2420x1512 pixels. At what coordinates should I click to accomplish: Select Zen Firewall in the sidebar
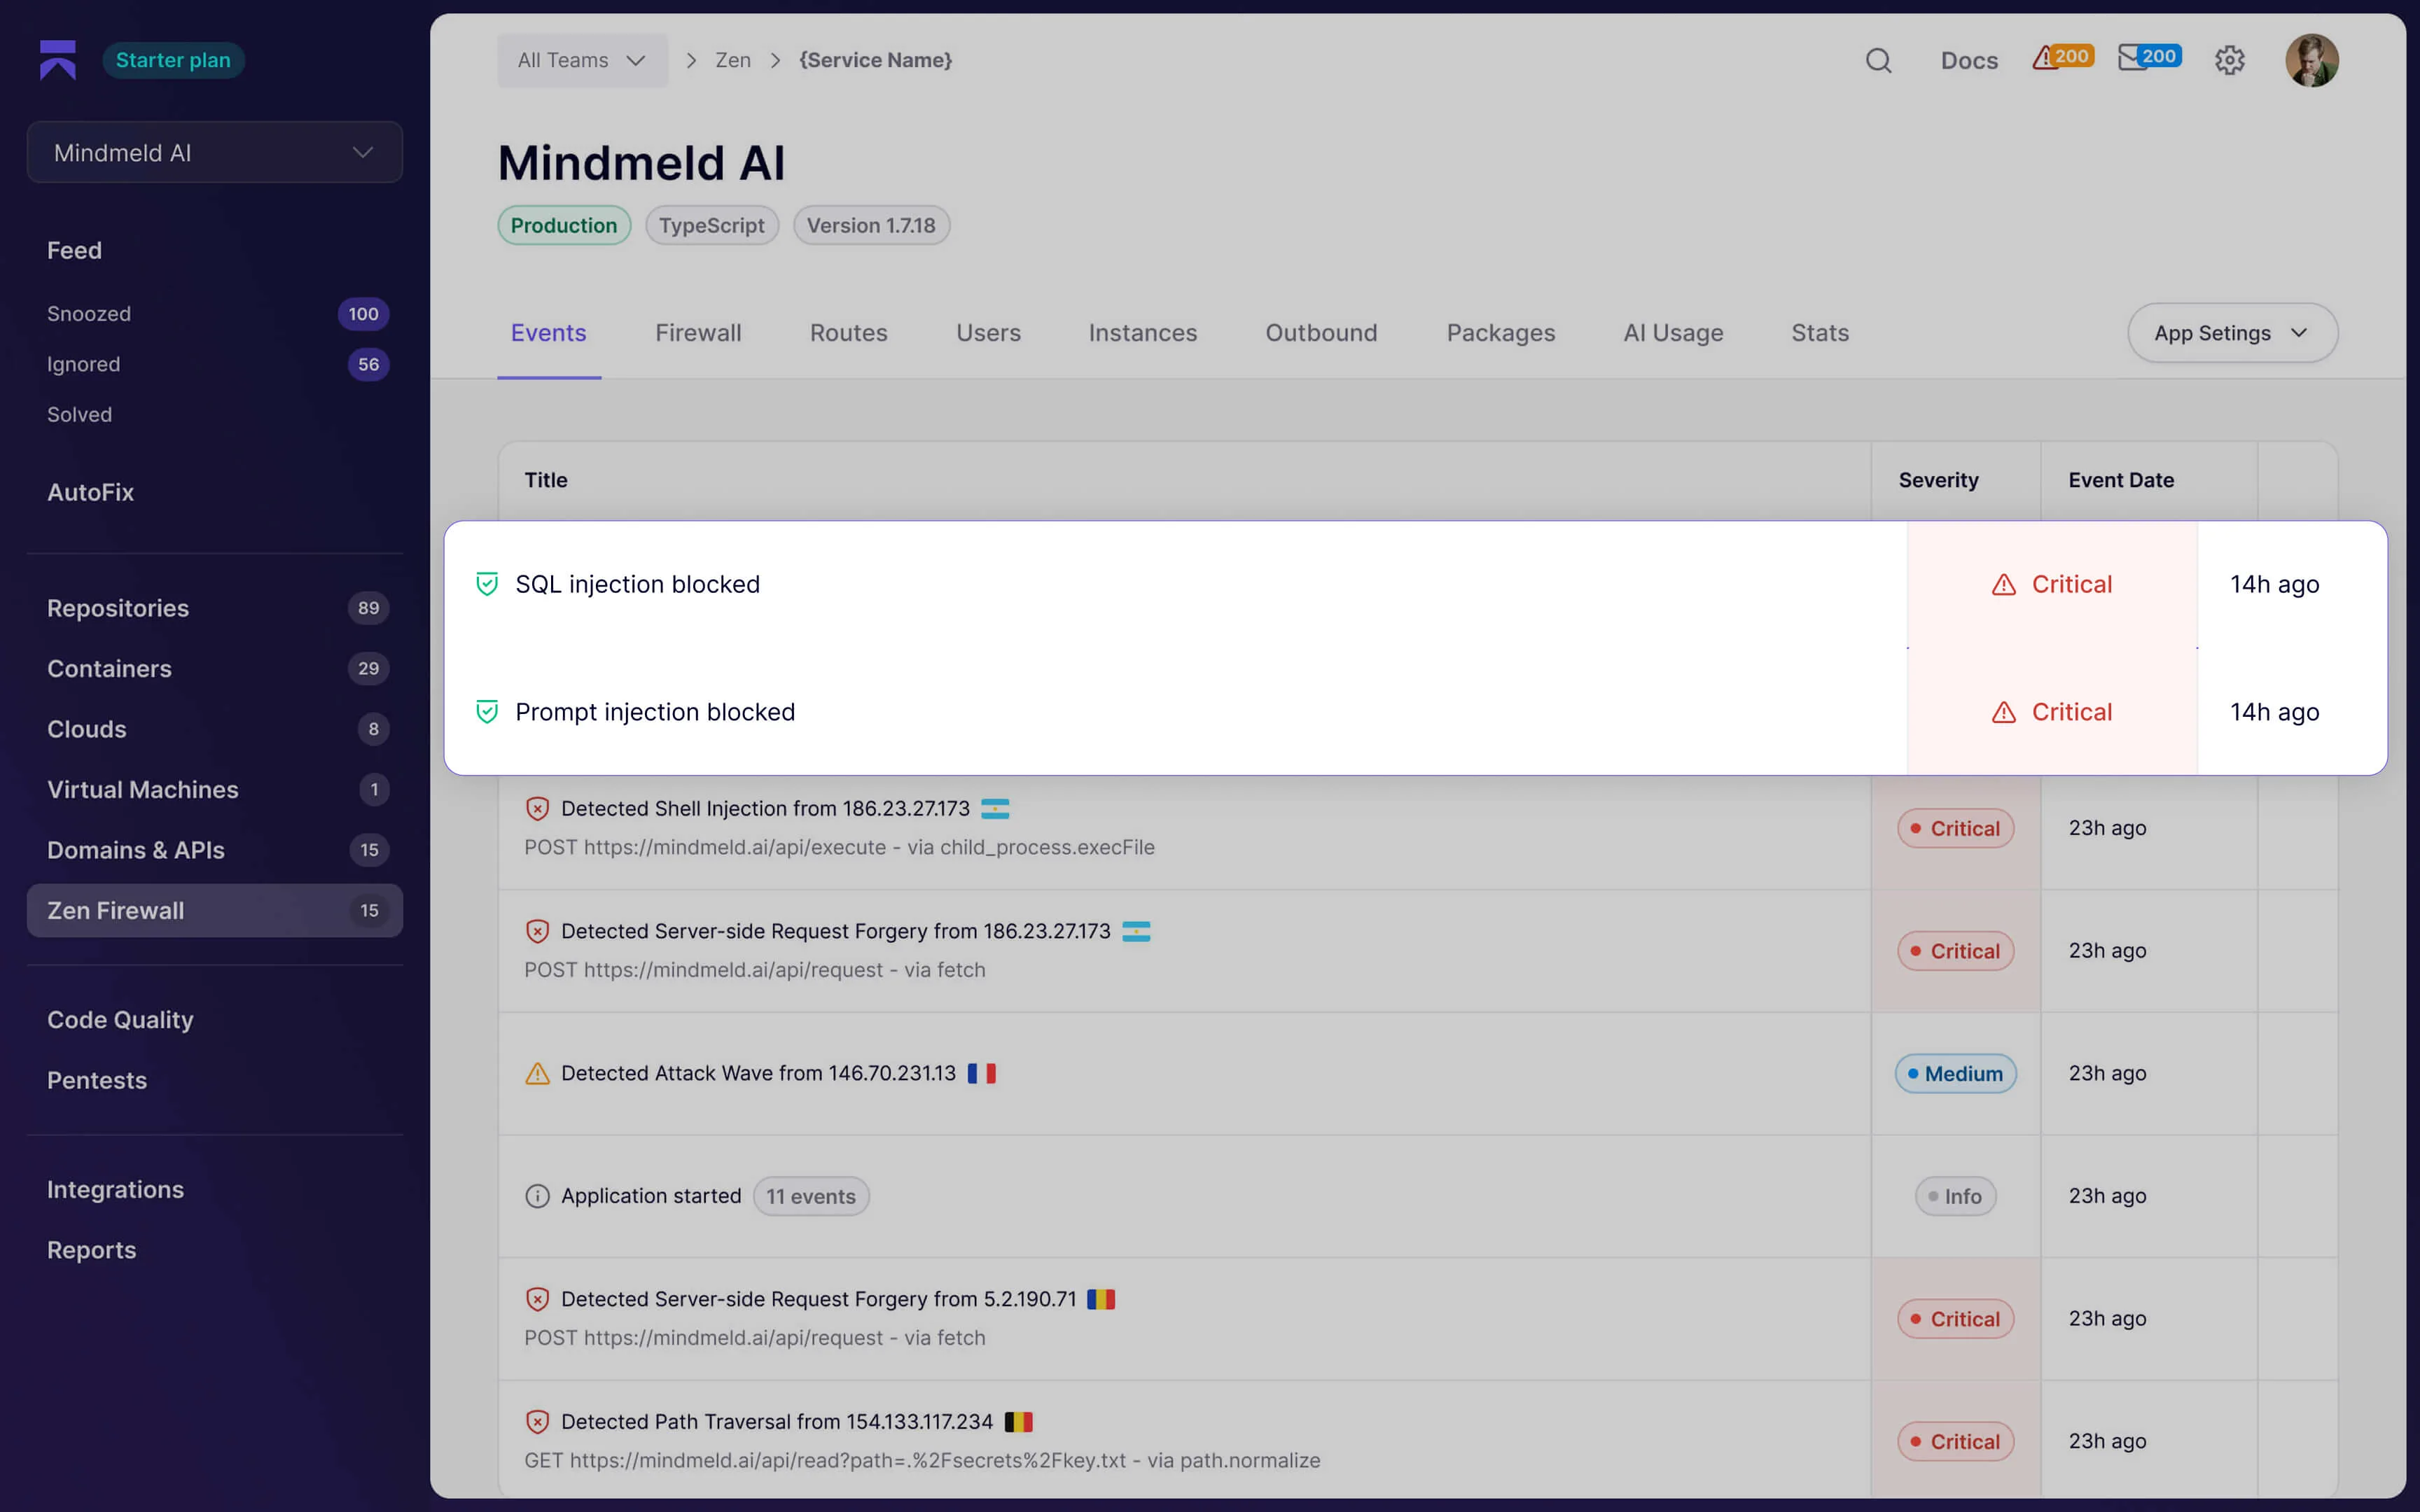(x=115, y=910)
